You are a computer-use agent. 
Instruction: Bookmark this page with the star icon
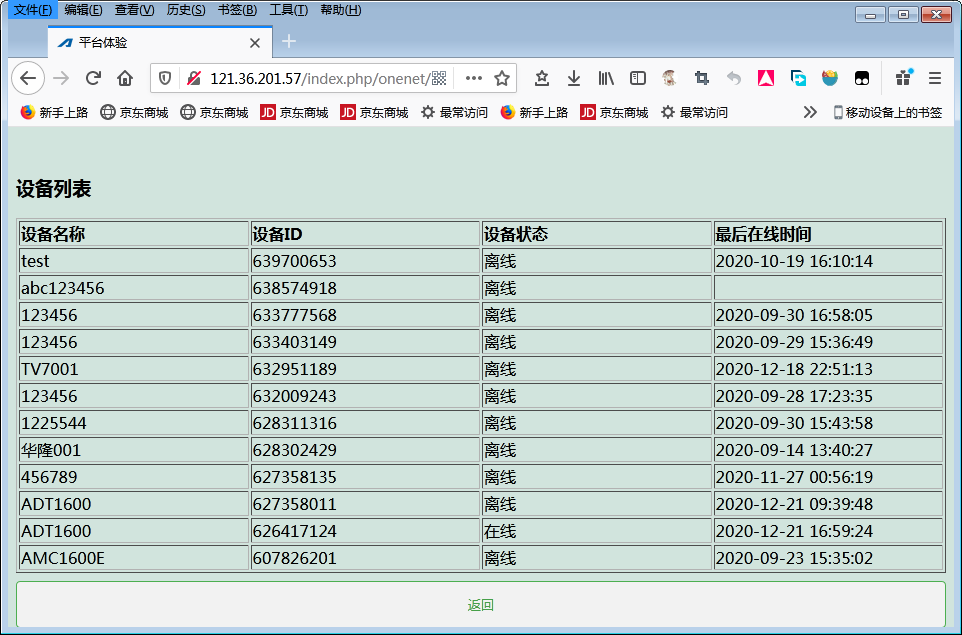click(503, 78)
